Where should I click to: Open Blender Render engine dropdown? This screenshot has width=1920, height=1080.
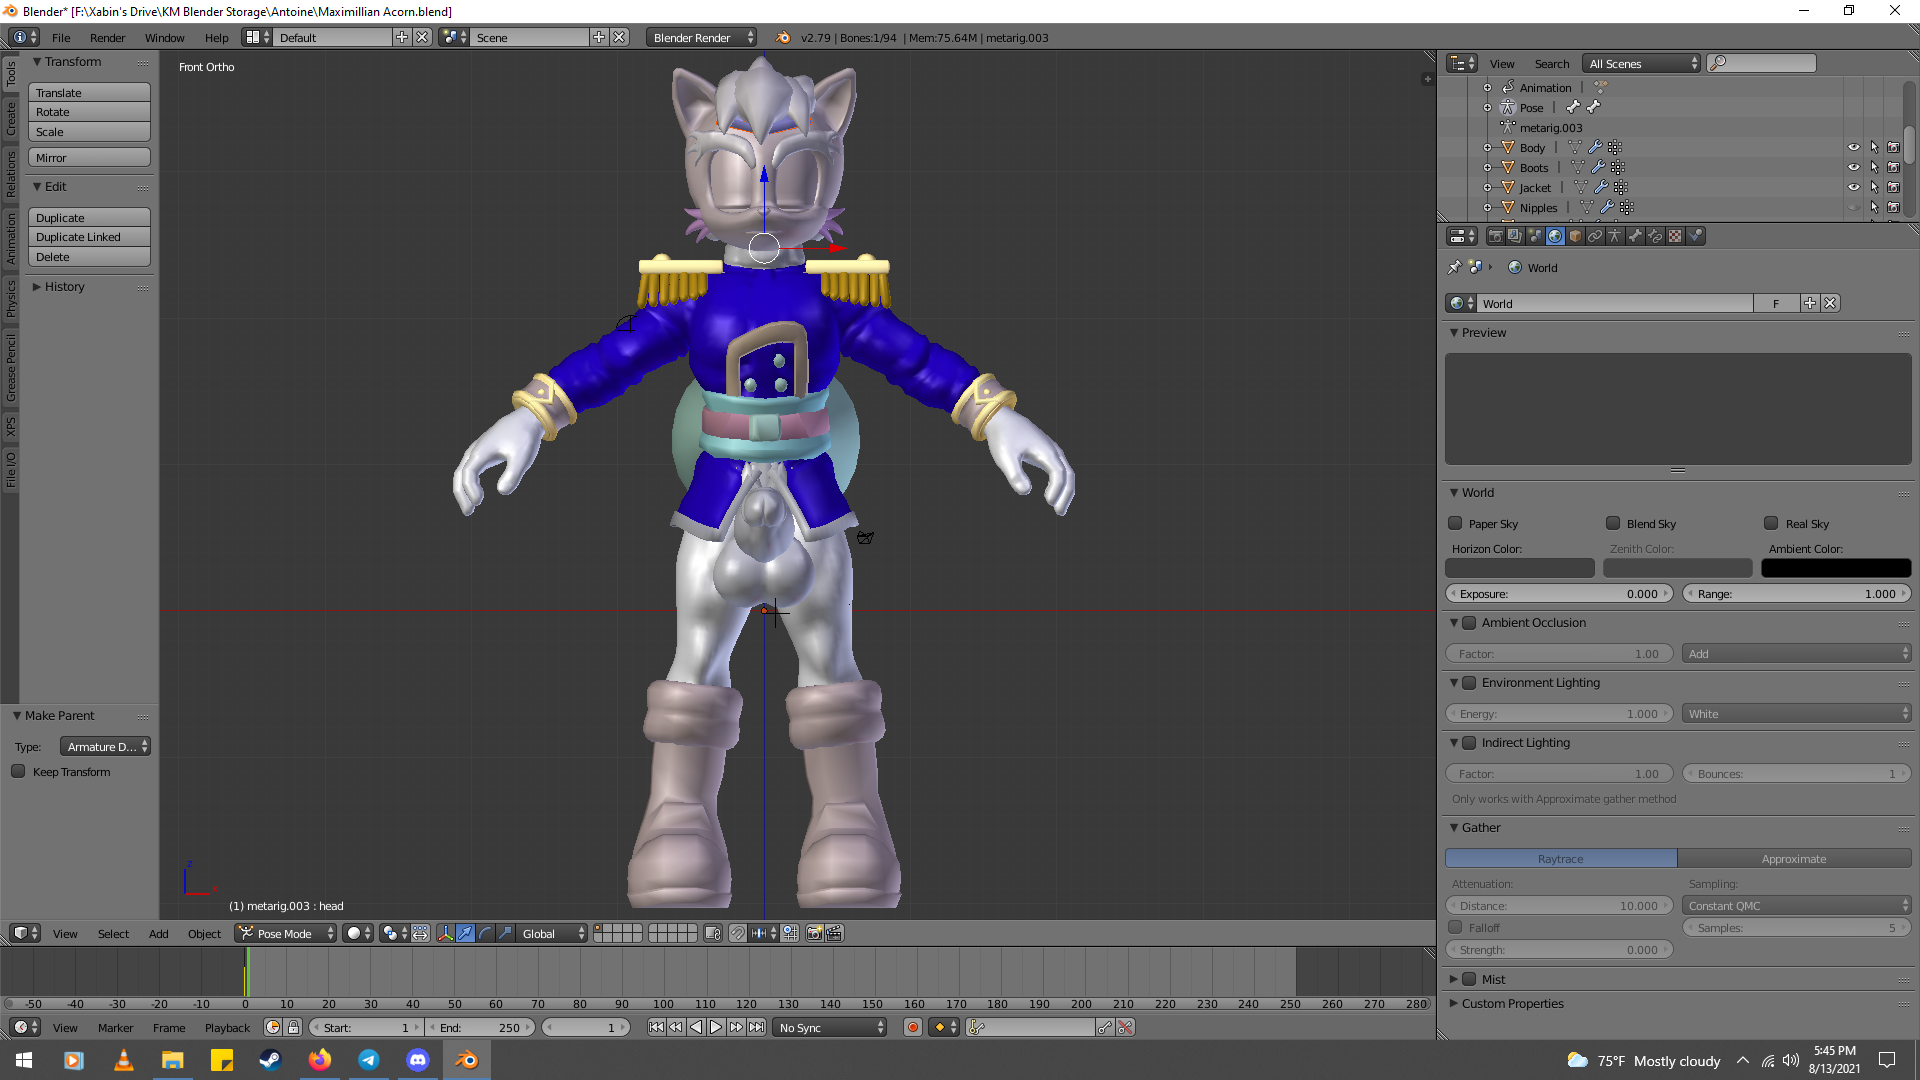[701, 37]
